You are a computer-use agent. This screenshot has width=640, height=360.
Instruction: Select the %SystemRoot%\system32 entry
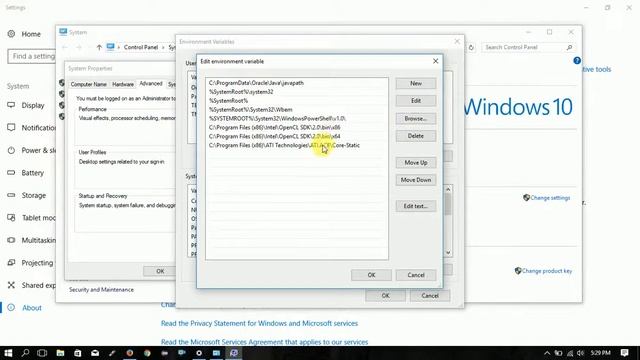(297, 92)
